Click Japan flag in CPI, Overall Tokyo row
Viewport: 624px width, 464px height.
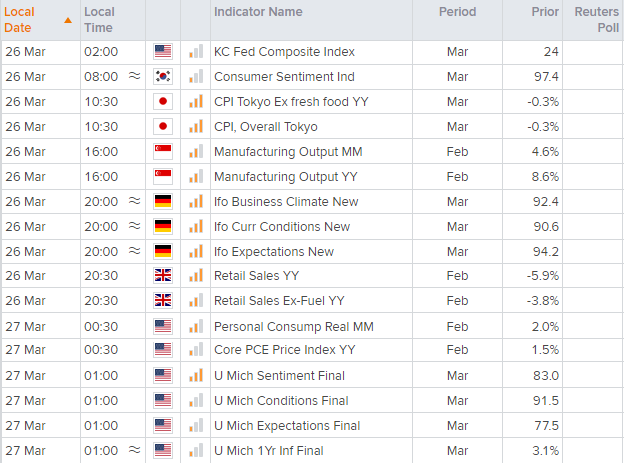(x=163, y=127)
